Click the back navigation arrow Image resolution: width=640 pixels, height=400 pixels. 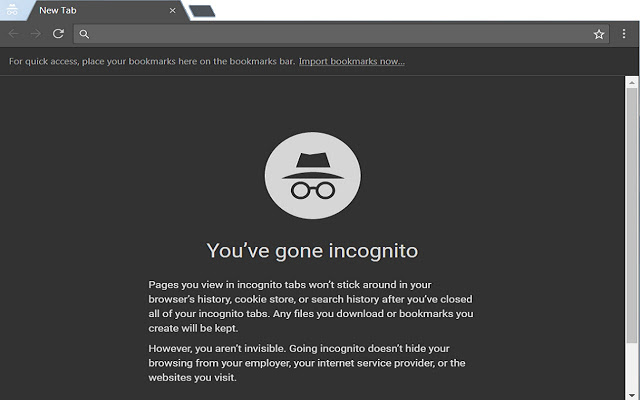[14, 34]
